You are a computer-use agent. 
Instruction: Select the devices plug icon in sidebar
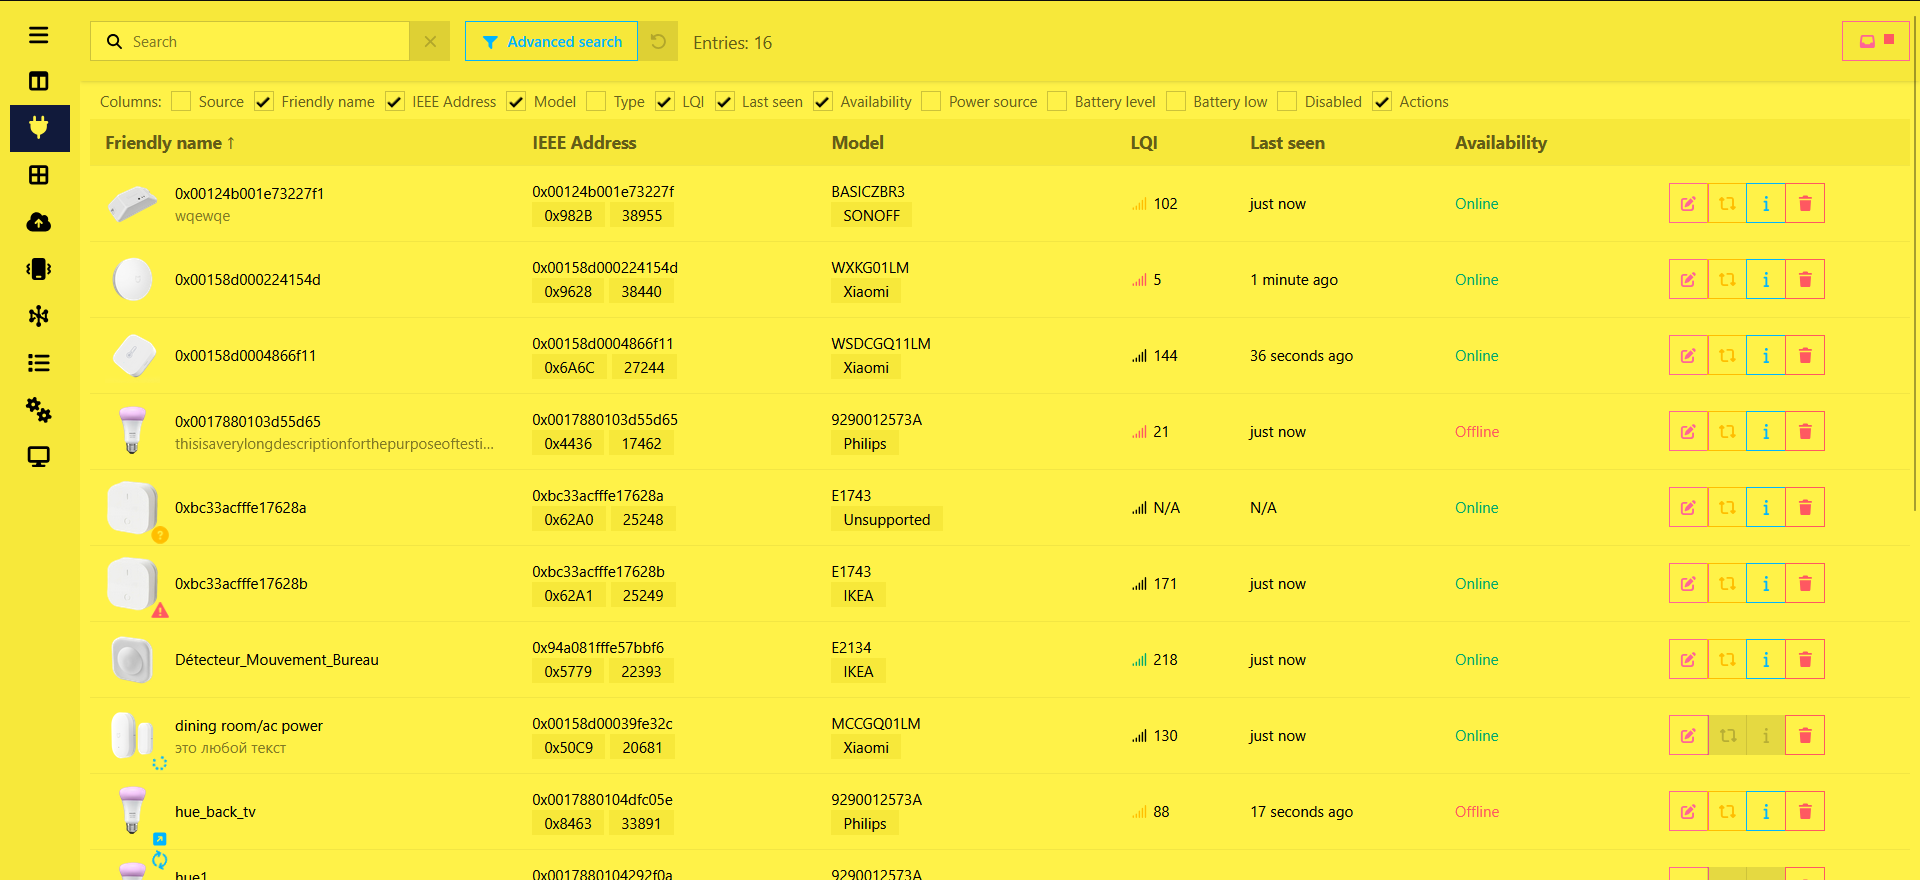(39, 128)
